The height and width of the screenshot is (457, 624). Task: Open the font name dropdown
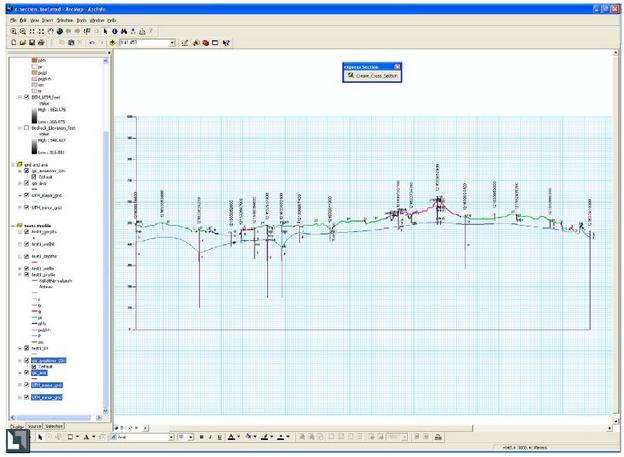[x=171, y=437]
